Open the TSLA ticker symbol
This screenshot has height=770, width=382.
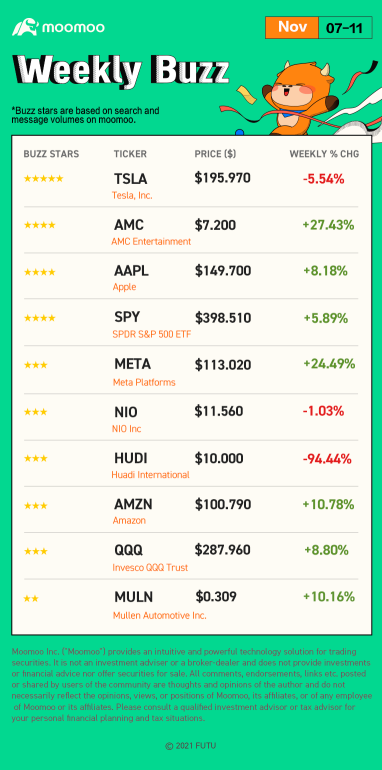pos(131,179)
